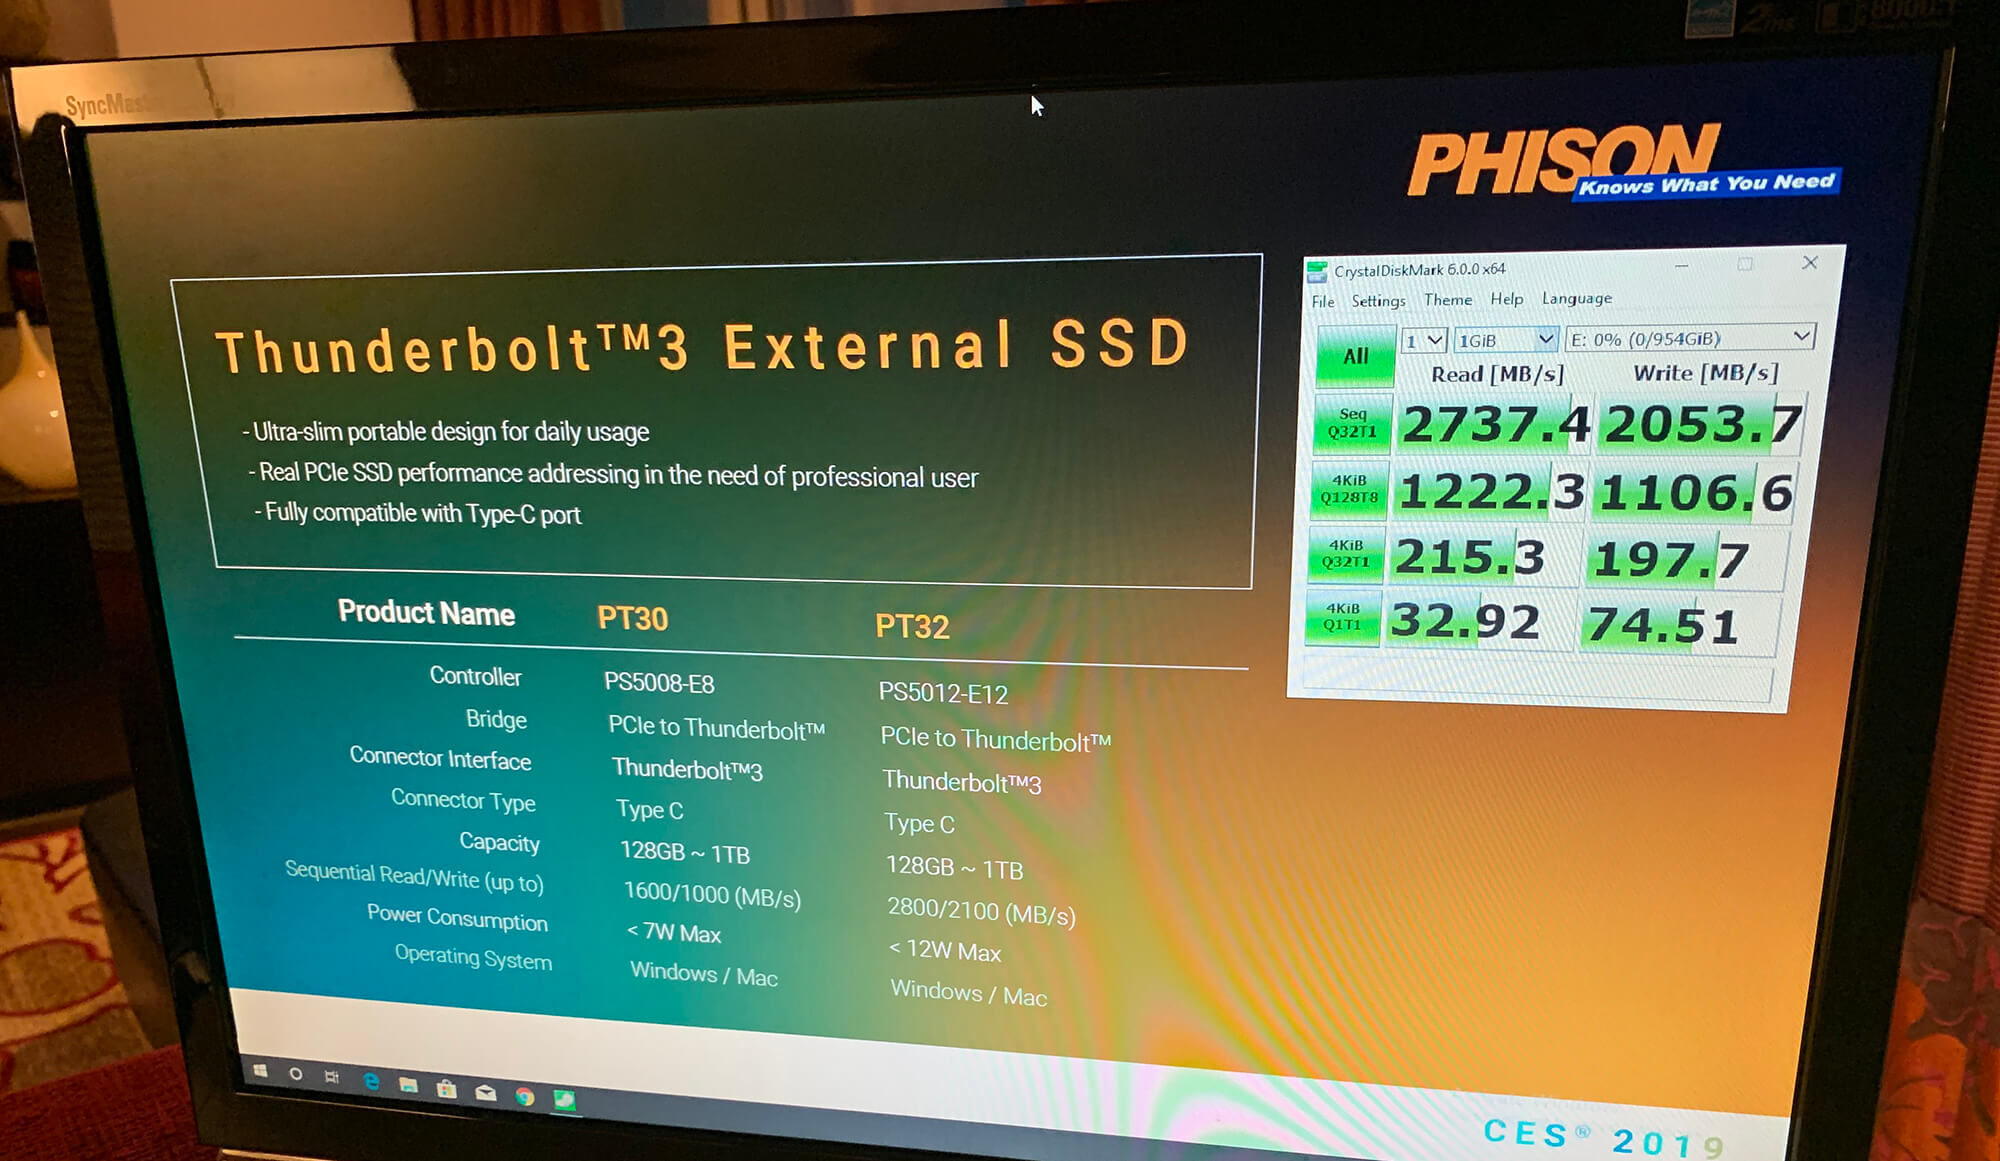Open the Help menu in CrystalDiskMark
Image resolution: width=2000 pixels, height=1161 pixels.
pos(1507,299)
